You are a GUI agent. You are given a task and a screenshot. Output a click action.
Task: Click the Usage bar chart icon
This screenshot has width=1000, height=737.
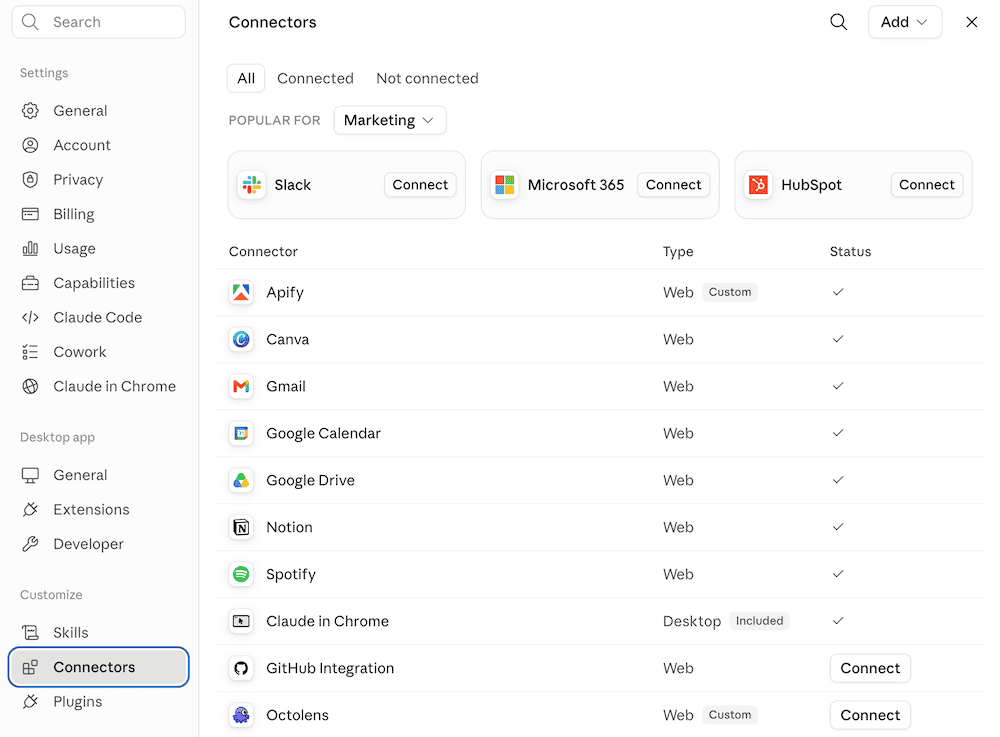tap(30, 249)
